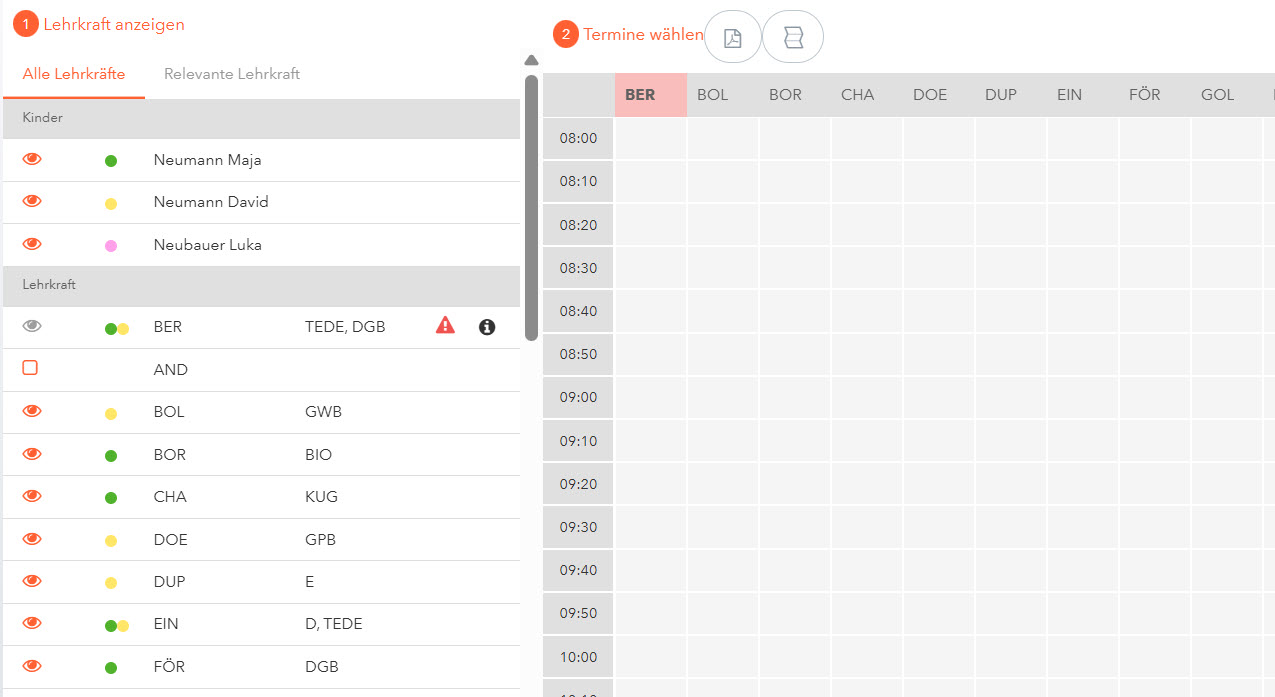Click the scroll-up arrow of teacher list
The width and height of the screenshot is (1275, 697).
pyautogui.click(x=532, y=60)
